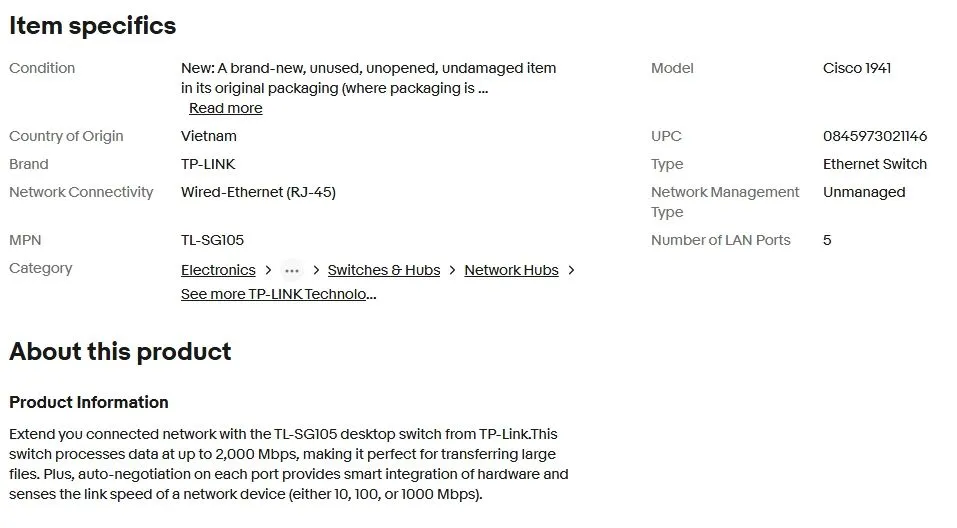957x528 pixels.
Task: Click the Model value Cisco 1941
Action: pos(856,68)
